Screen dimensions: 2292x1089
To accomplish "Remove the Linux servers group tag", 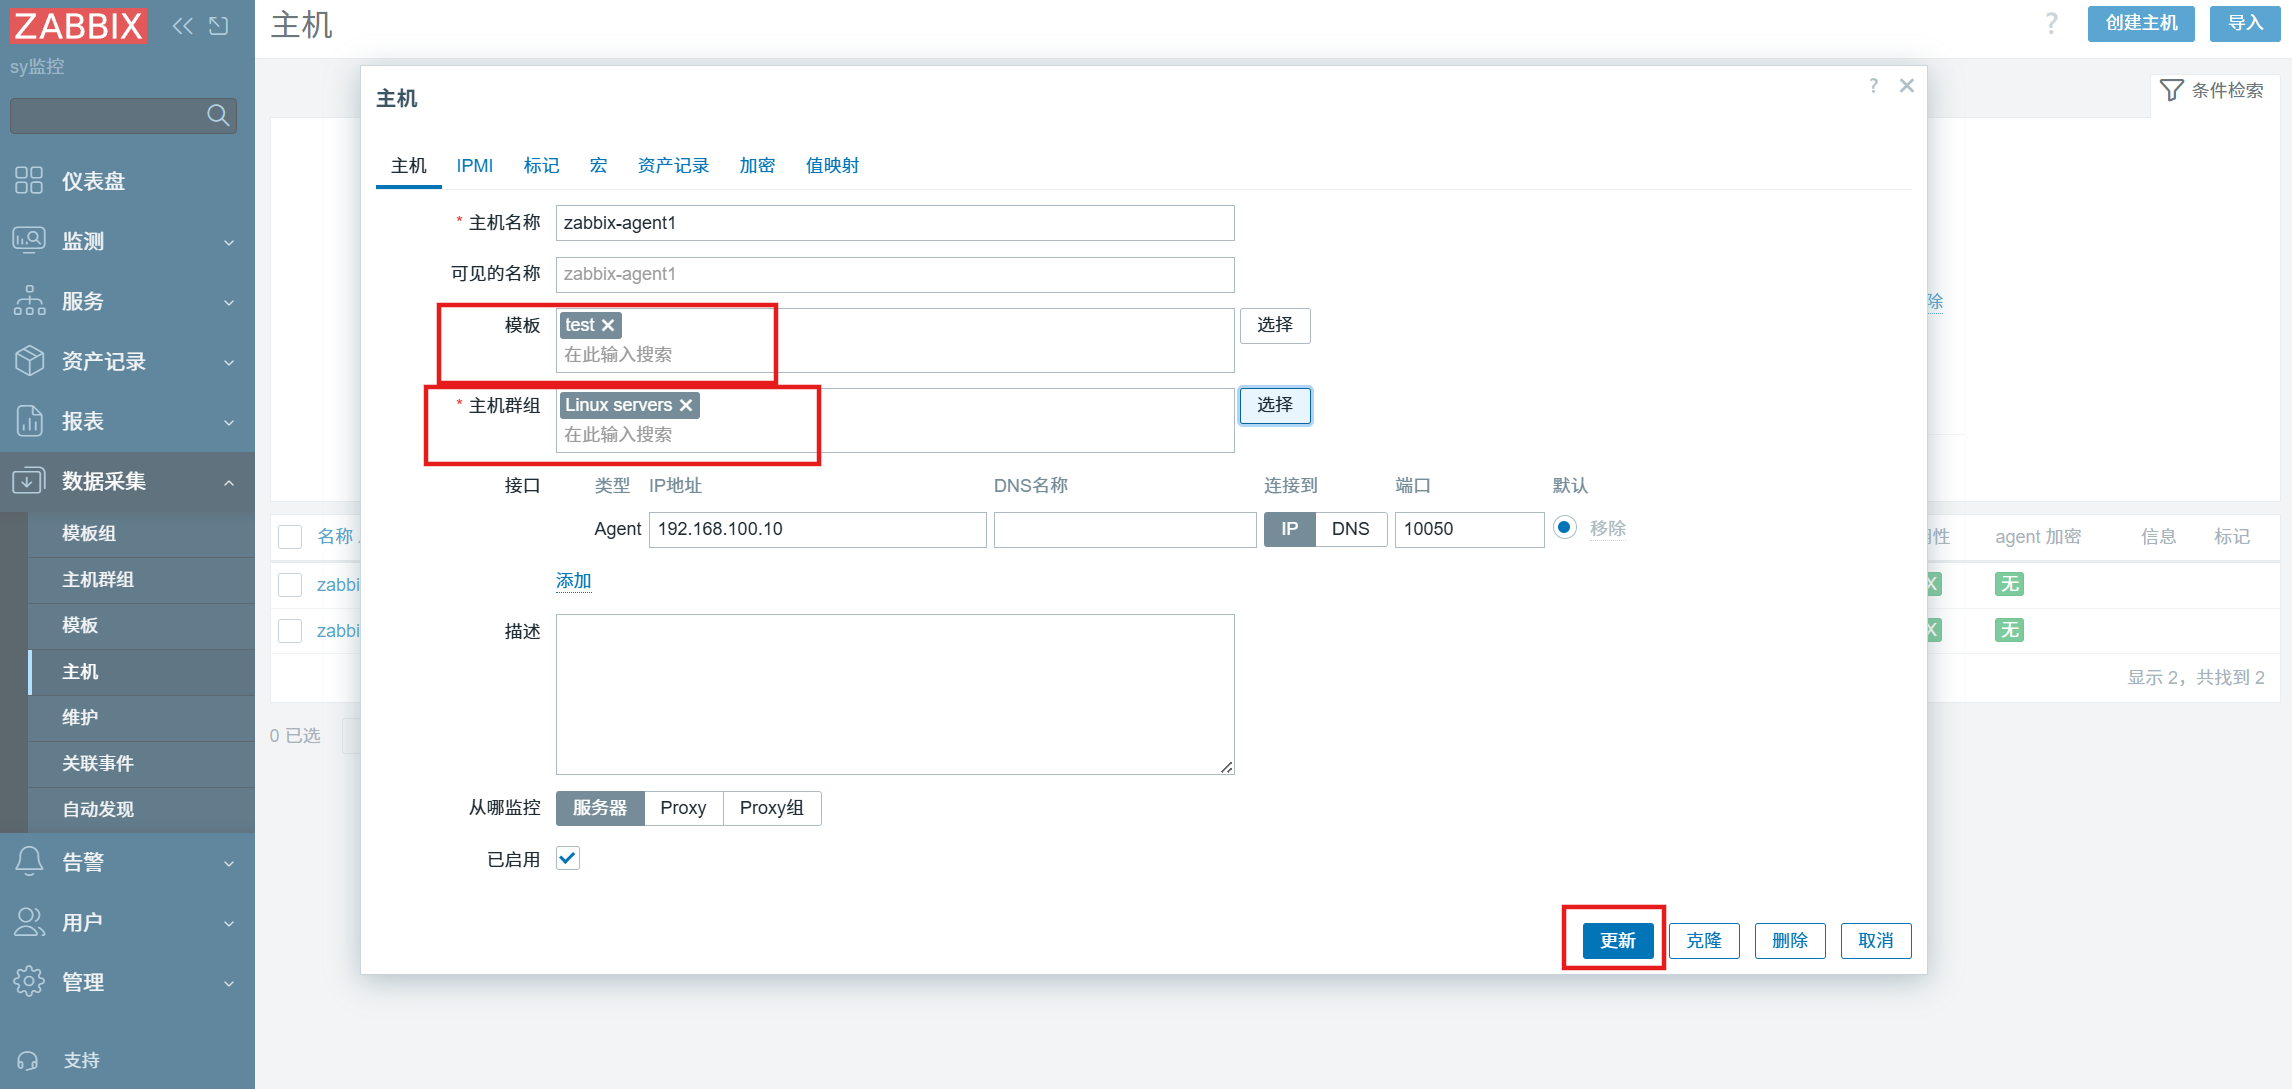I will (686, 405).
